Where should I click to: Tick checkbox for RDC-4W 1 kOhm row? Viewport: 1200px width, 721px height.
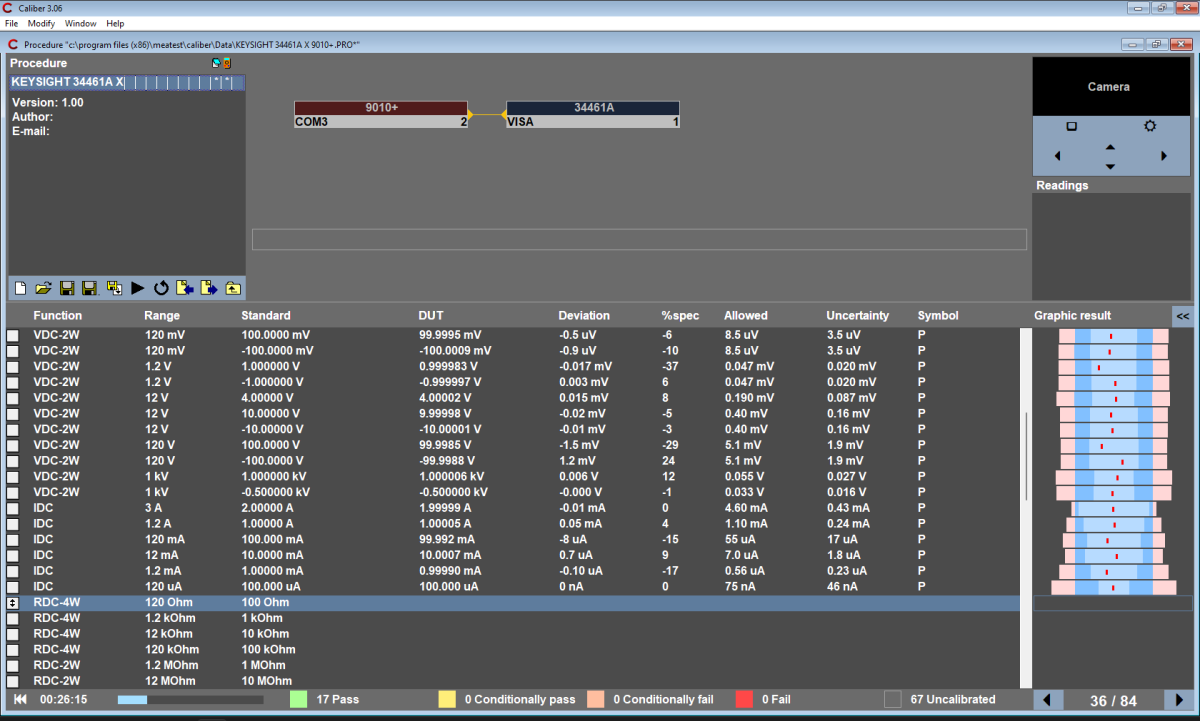click(x=13, y=618)
